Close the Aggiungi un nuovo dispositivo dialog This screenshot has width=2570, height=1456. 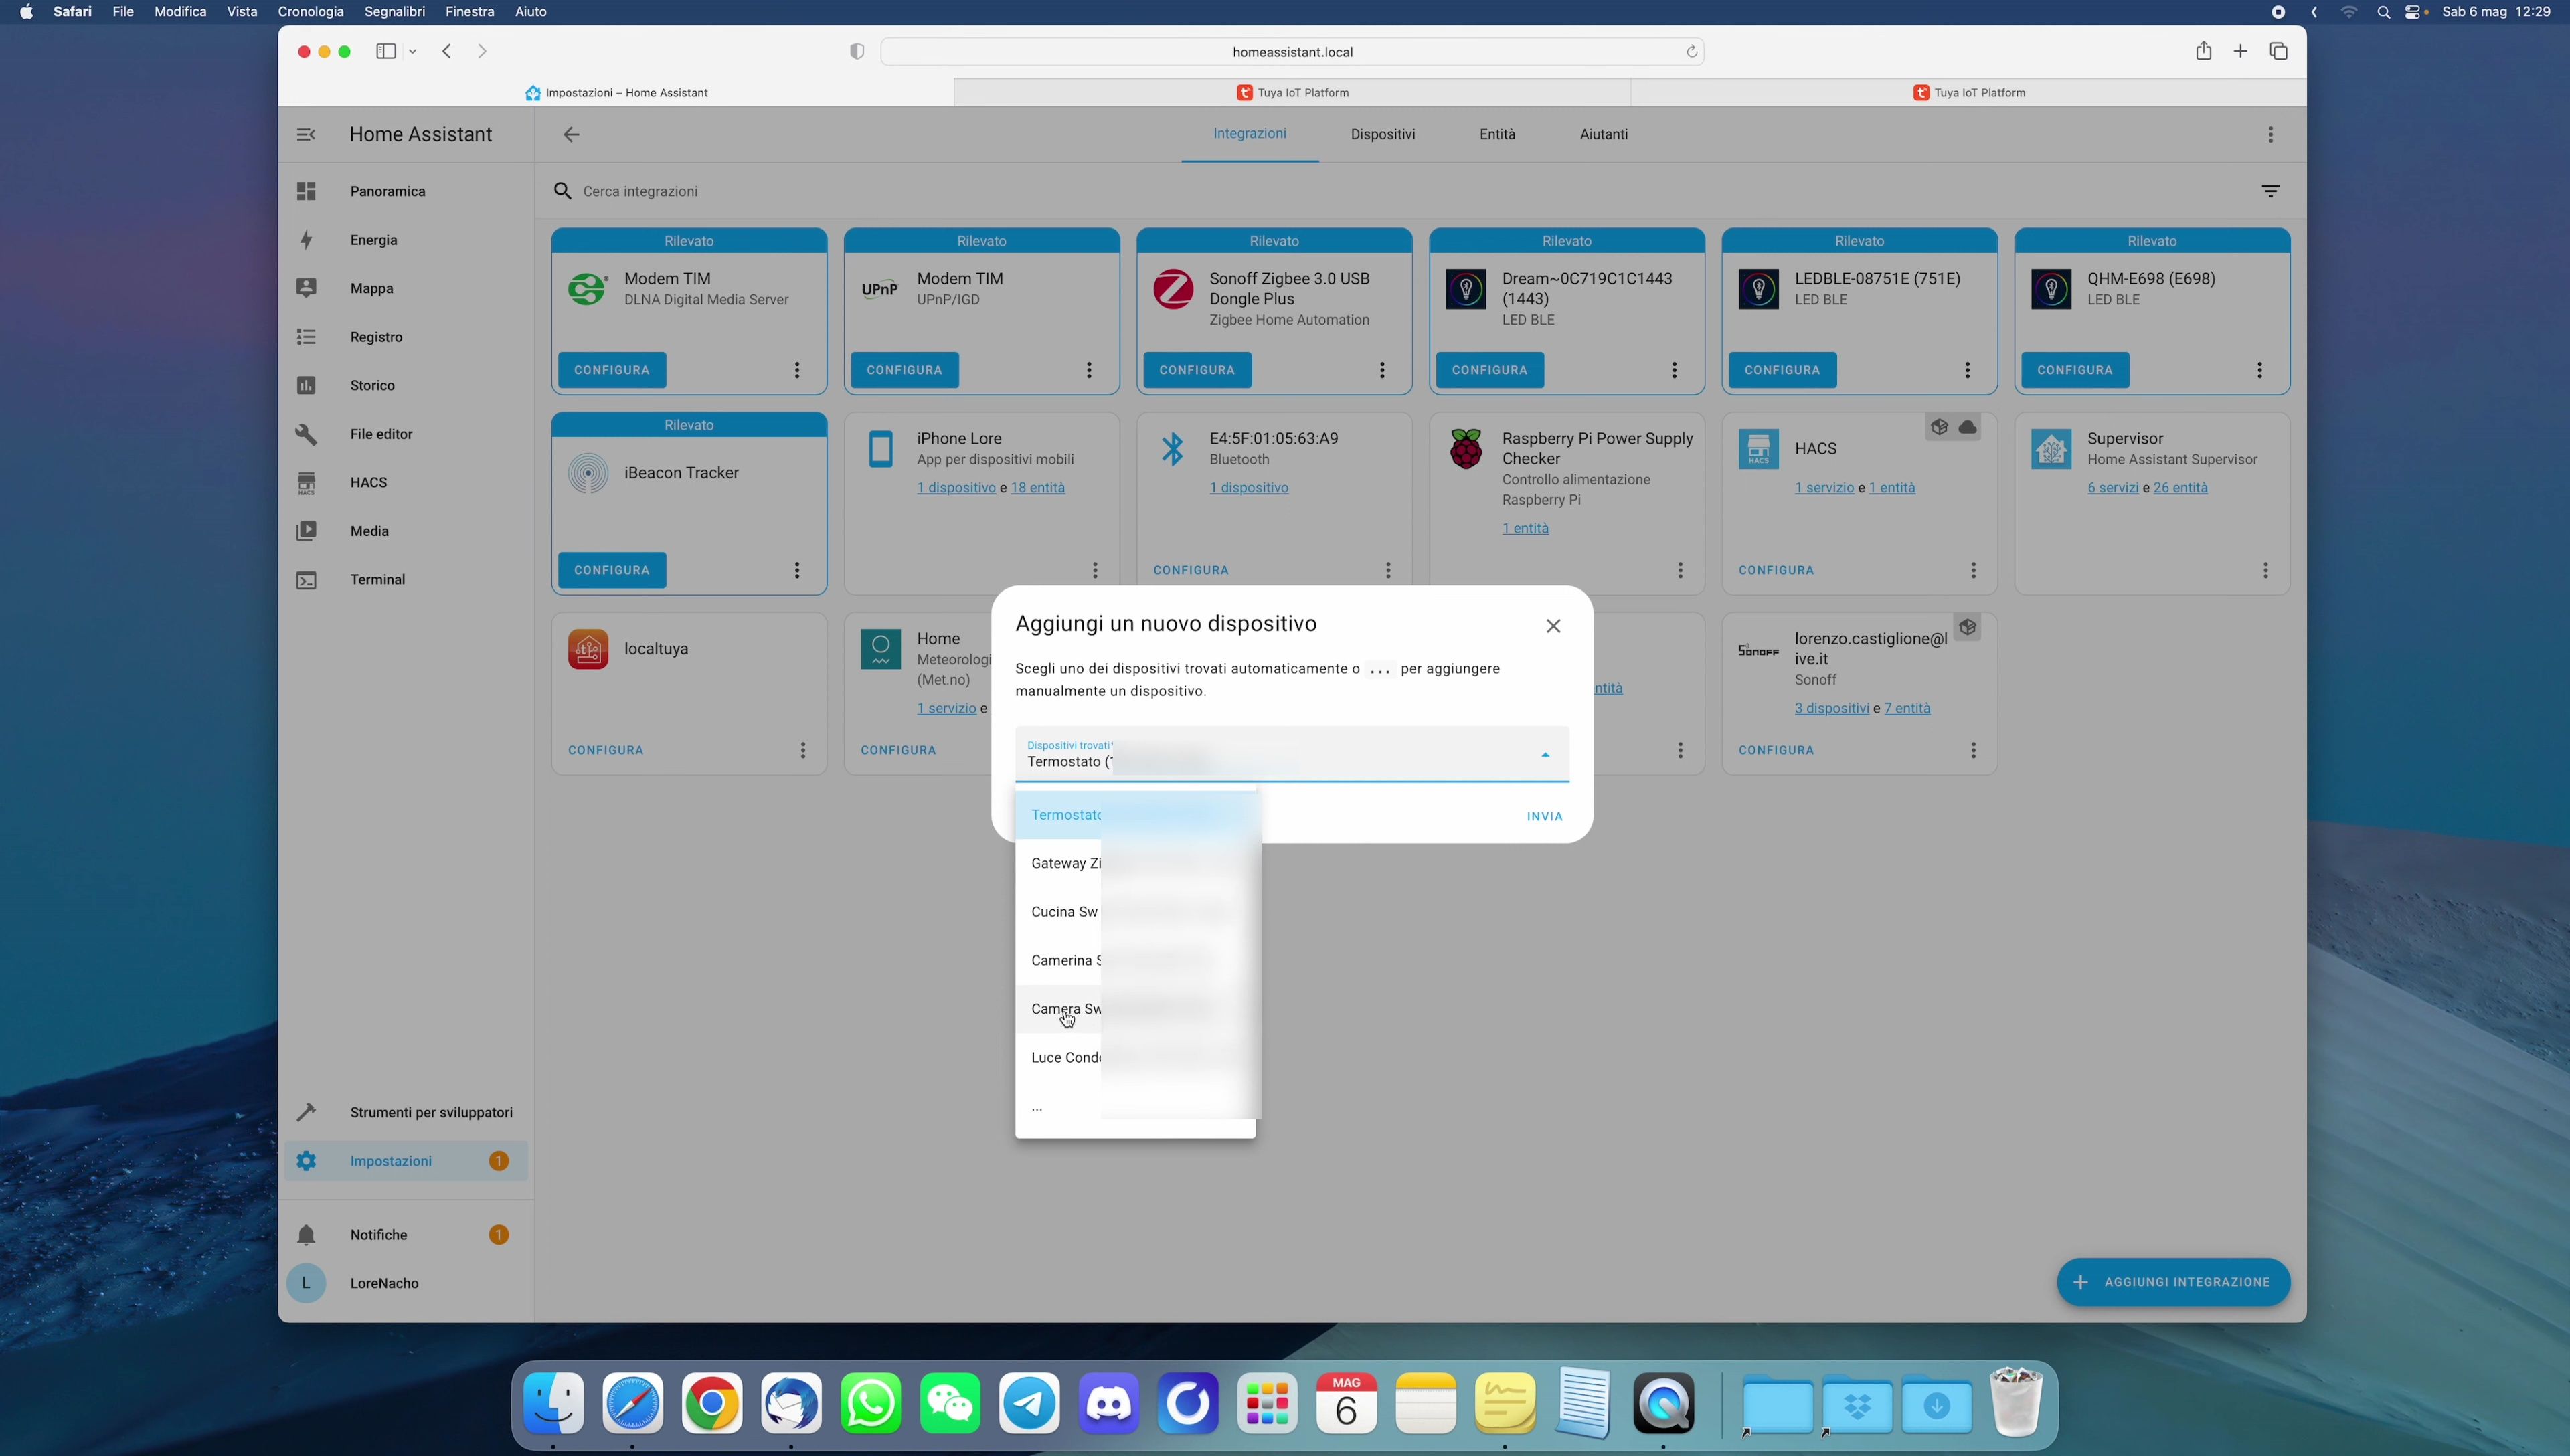click(x=1553, y=626)
